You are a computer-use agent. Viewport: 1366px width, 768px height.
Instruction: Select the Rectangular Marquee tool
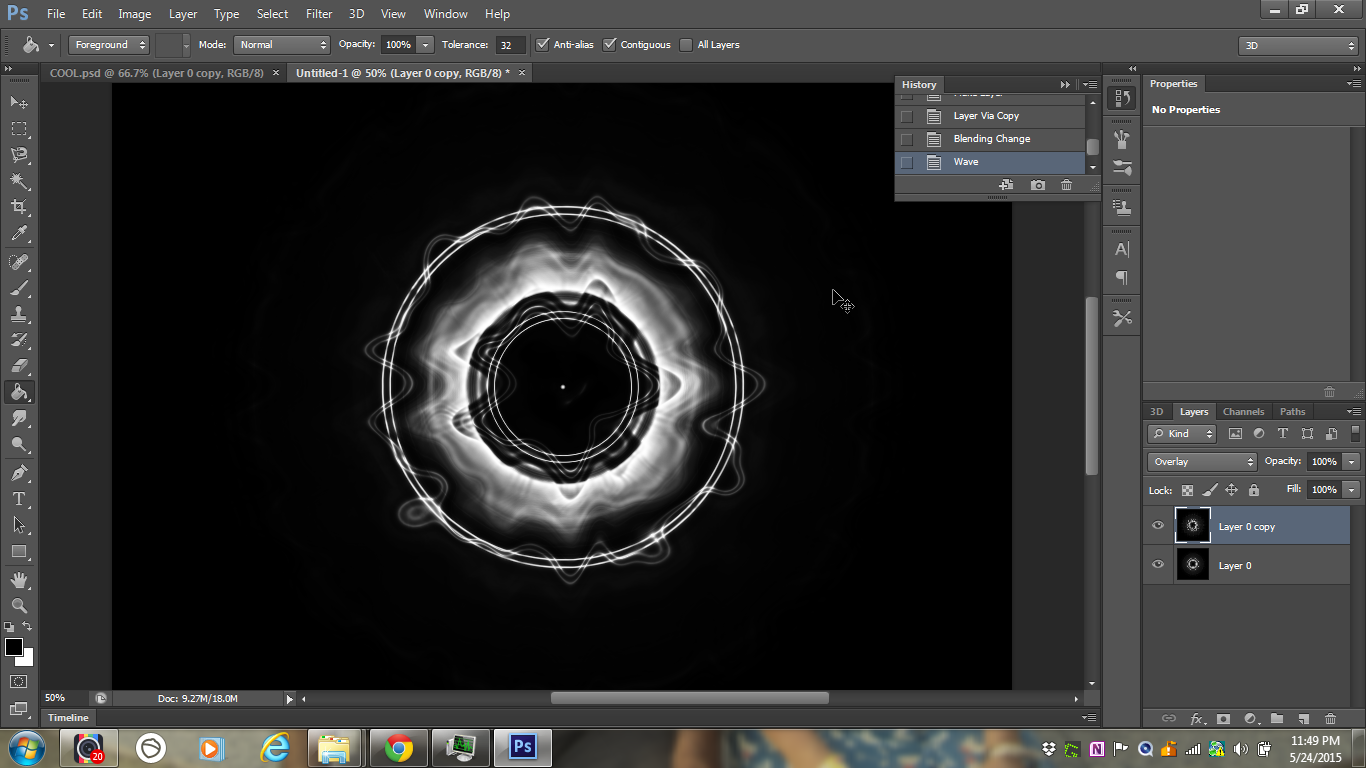point(19,128)
